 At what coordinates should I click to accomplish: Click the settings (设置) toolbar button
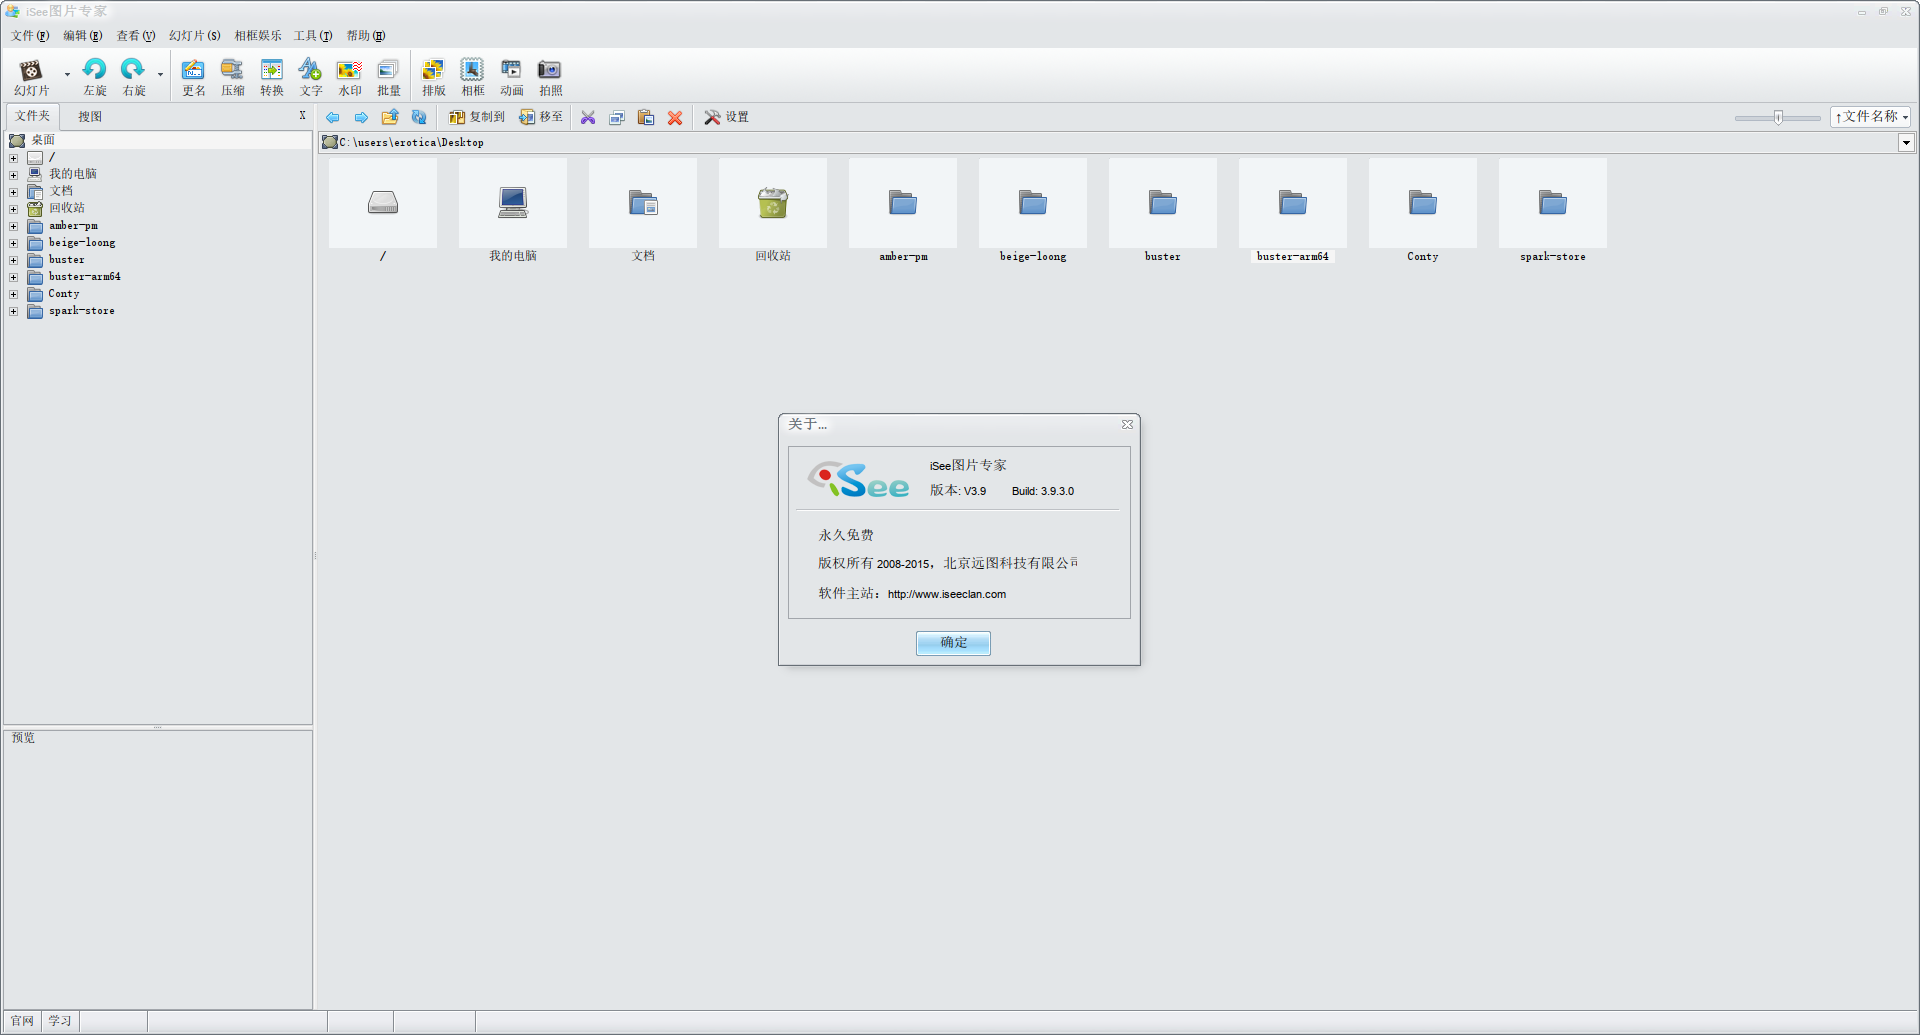(x=726, y=117)
